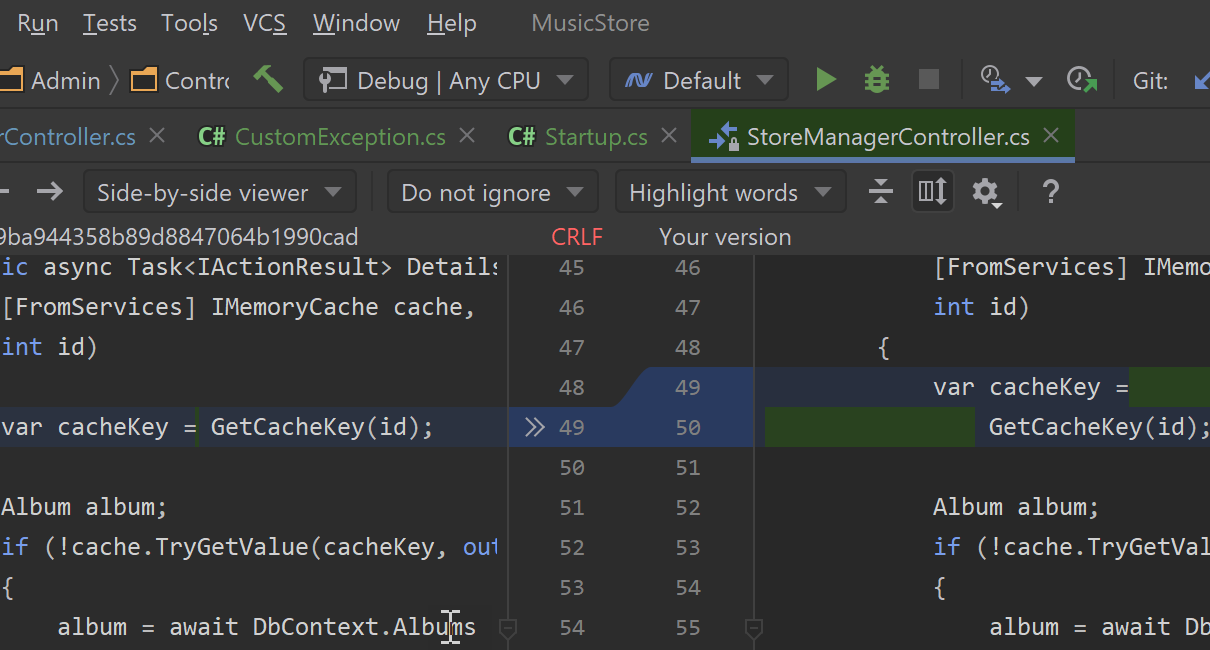Click the Stop square button
The image size is (1210, 650).
point(928,80)
